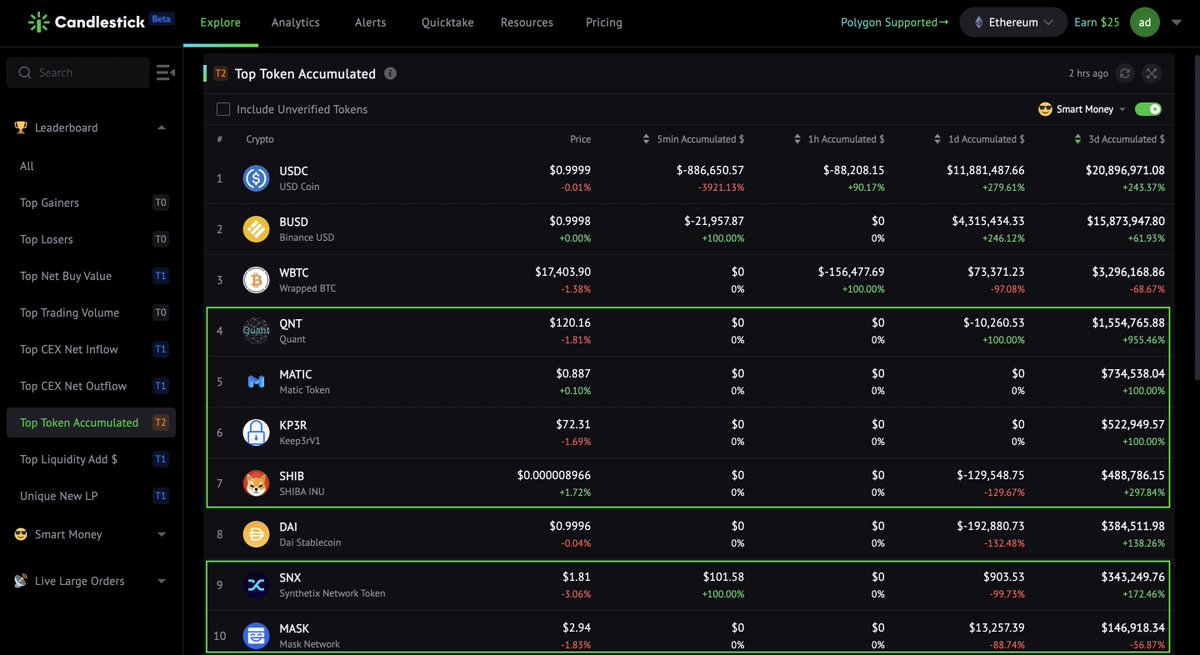Click inside the Search field
The image size is (1200, 655).
[77, 71]
